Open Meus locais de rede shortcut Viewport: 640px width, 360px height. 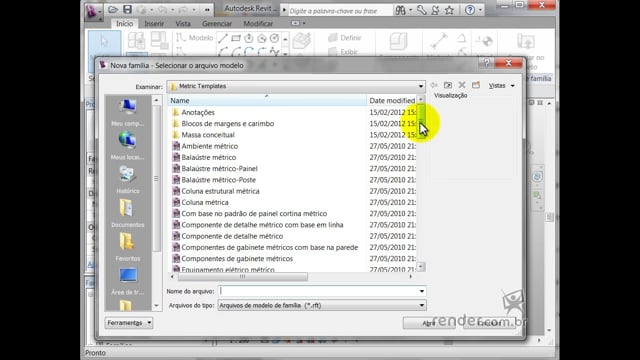click(128, 146)
